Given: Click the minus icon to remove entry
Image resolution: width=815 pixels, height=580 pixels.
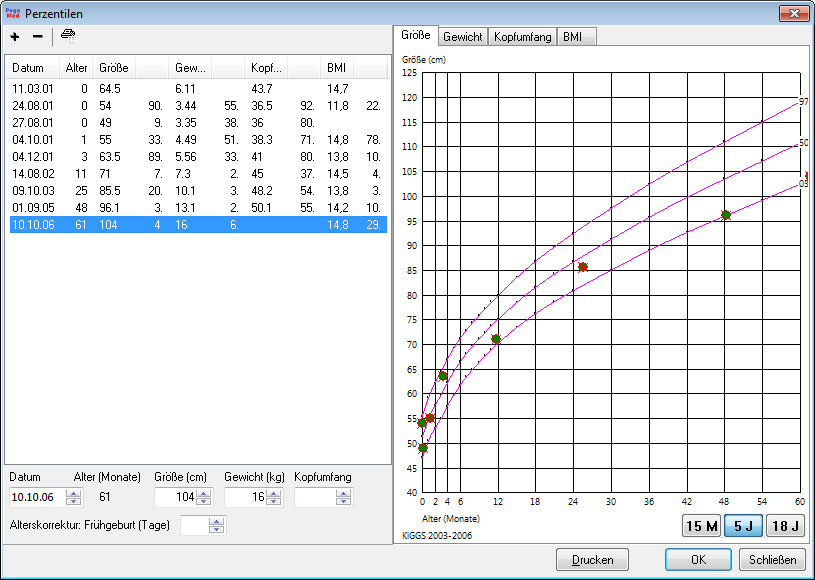Looking at the screenshot, I should click(x=38, y=36).
